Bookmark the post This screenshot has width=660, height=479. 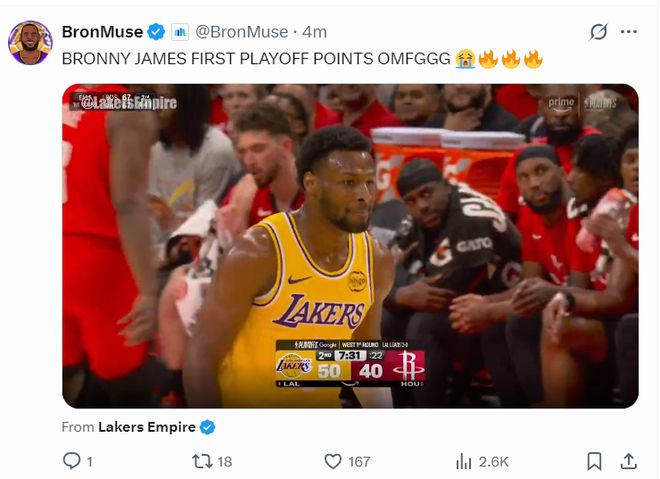pos(594,461)
